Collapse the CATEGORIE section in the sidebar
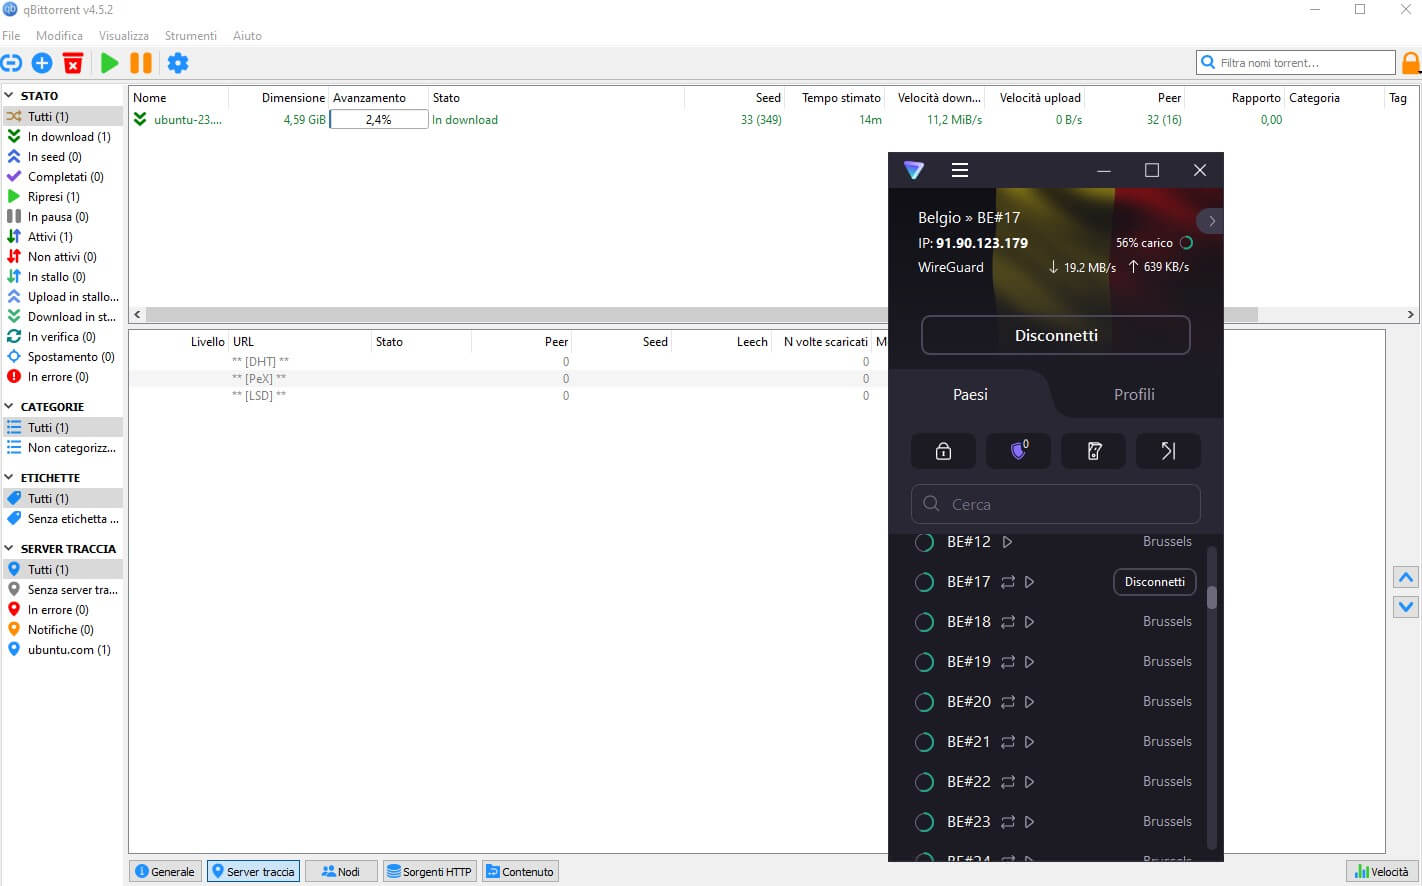Image resolution: width=1422 pixels, height=886 pixels. point(9,407)
